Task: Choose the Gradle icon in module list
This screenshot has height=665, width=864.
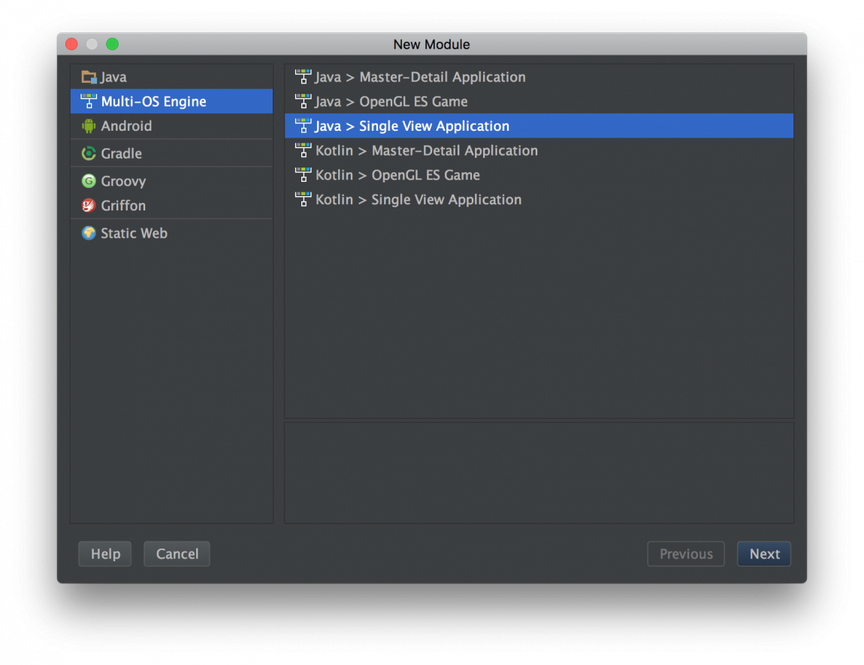Action: (89, 153)
